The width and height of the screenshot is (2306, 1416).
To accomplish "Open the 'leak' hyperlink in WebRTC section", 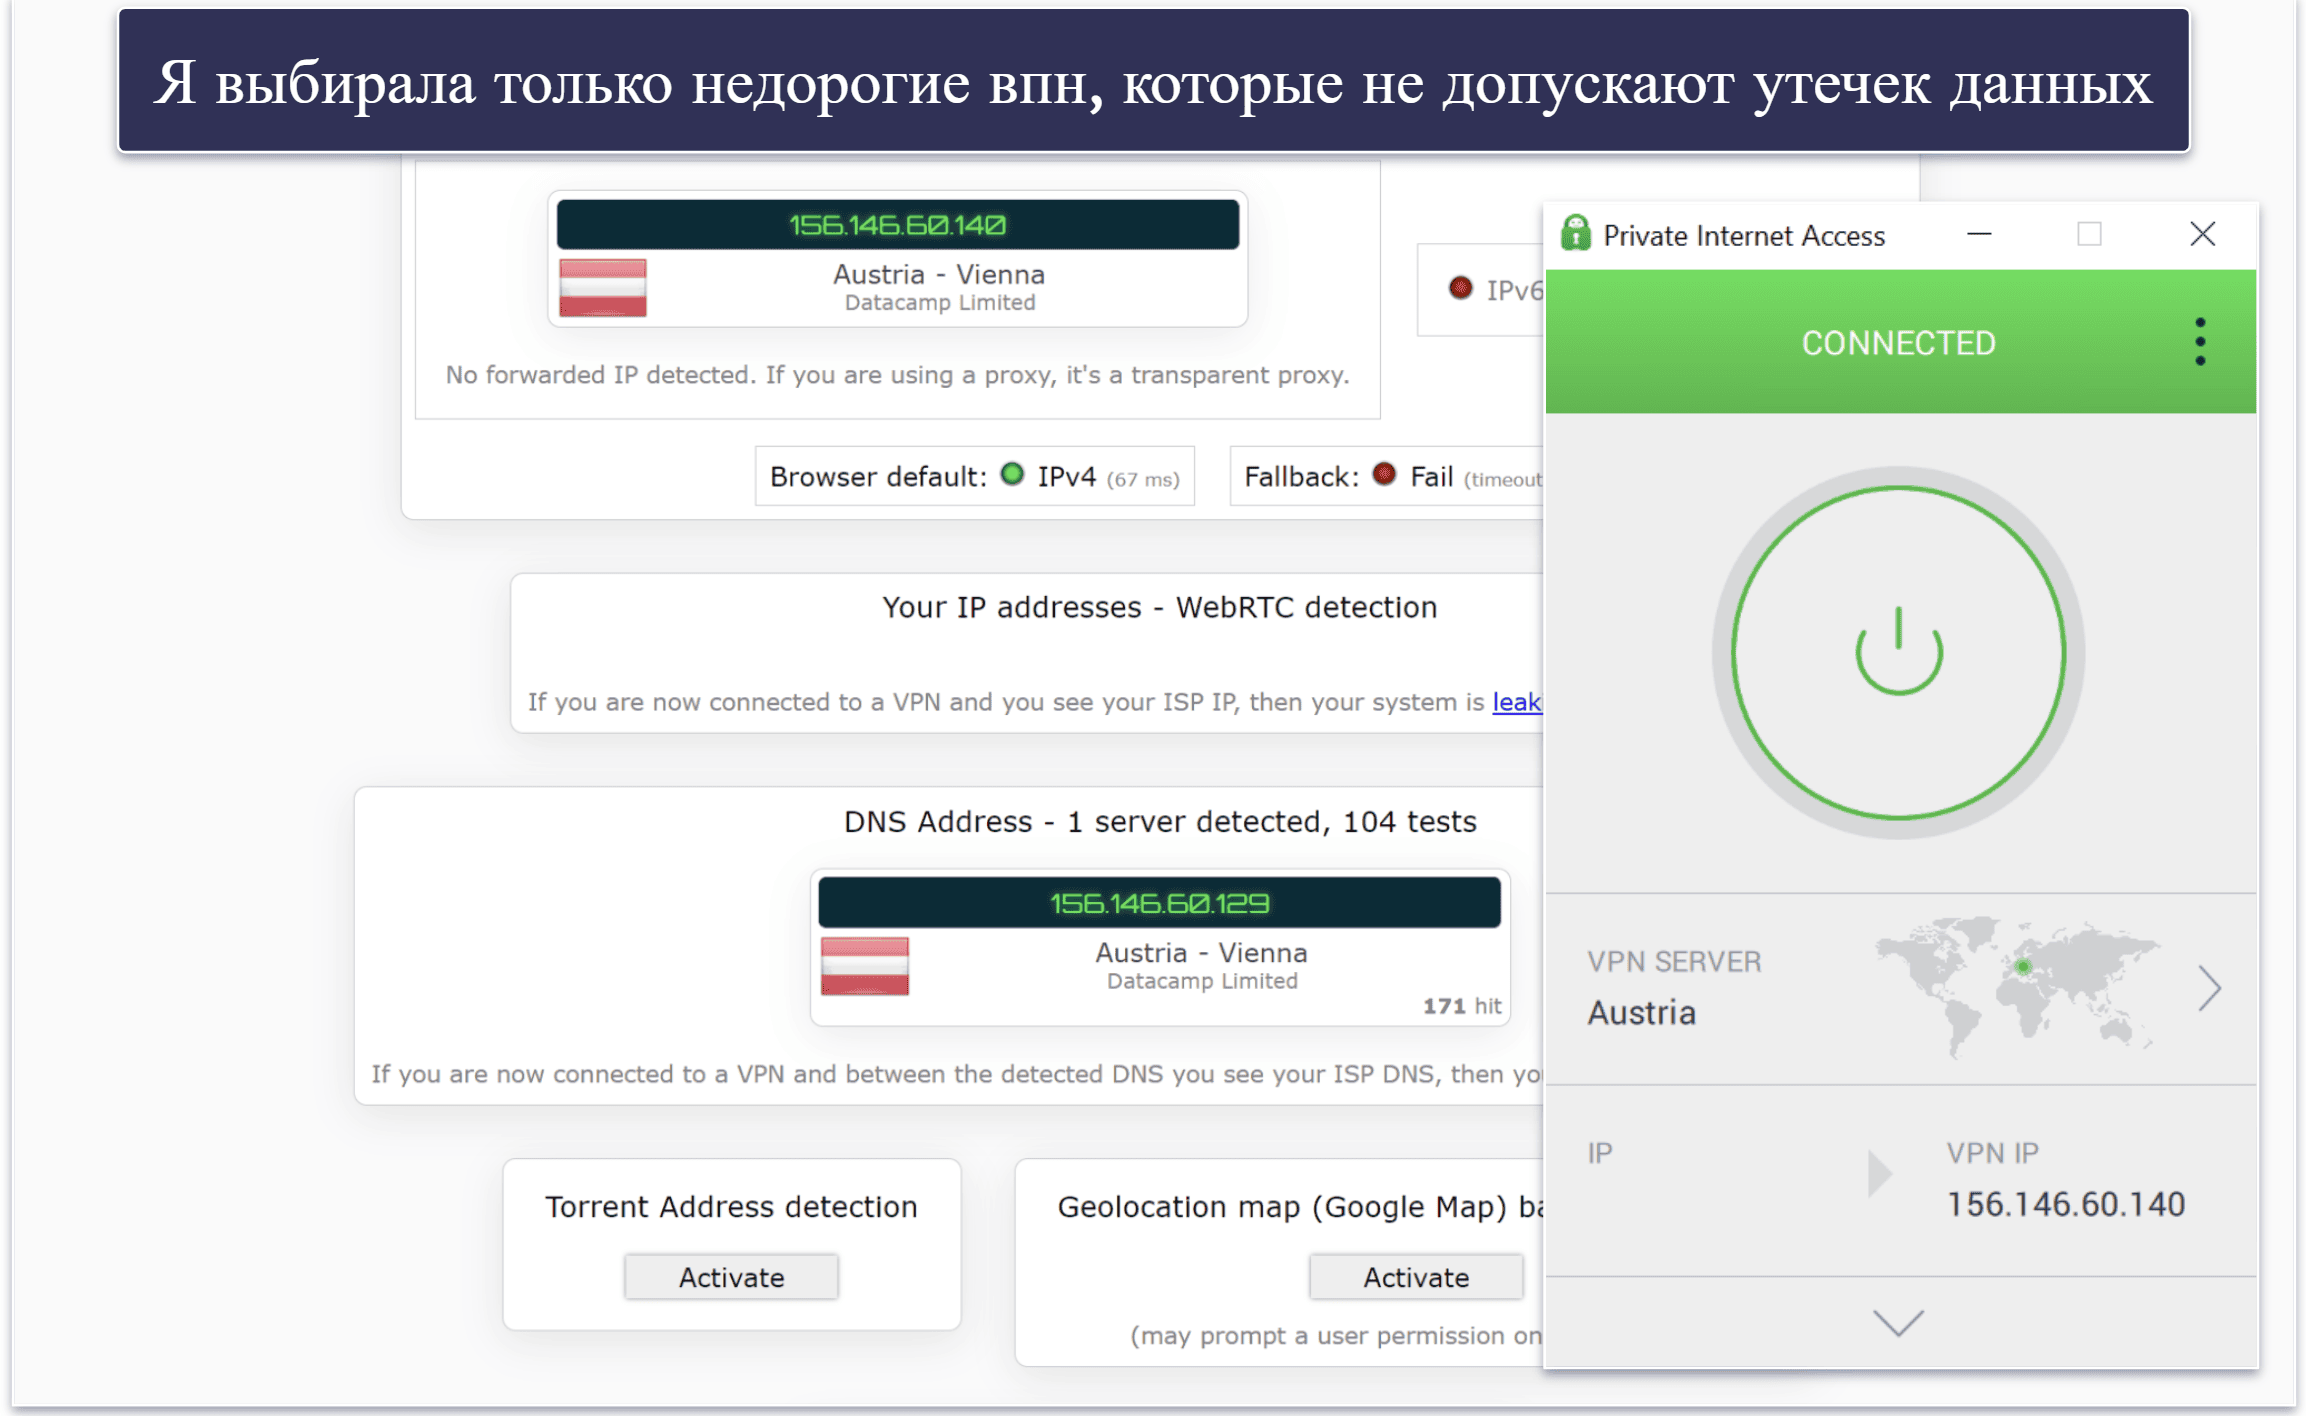I will (x=1517, y=702).
